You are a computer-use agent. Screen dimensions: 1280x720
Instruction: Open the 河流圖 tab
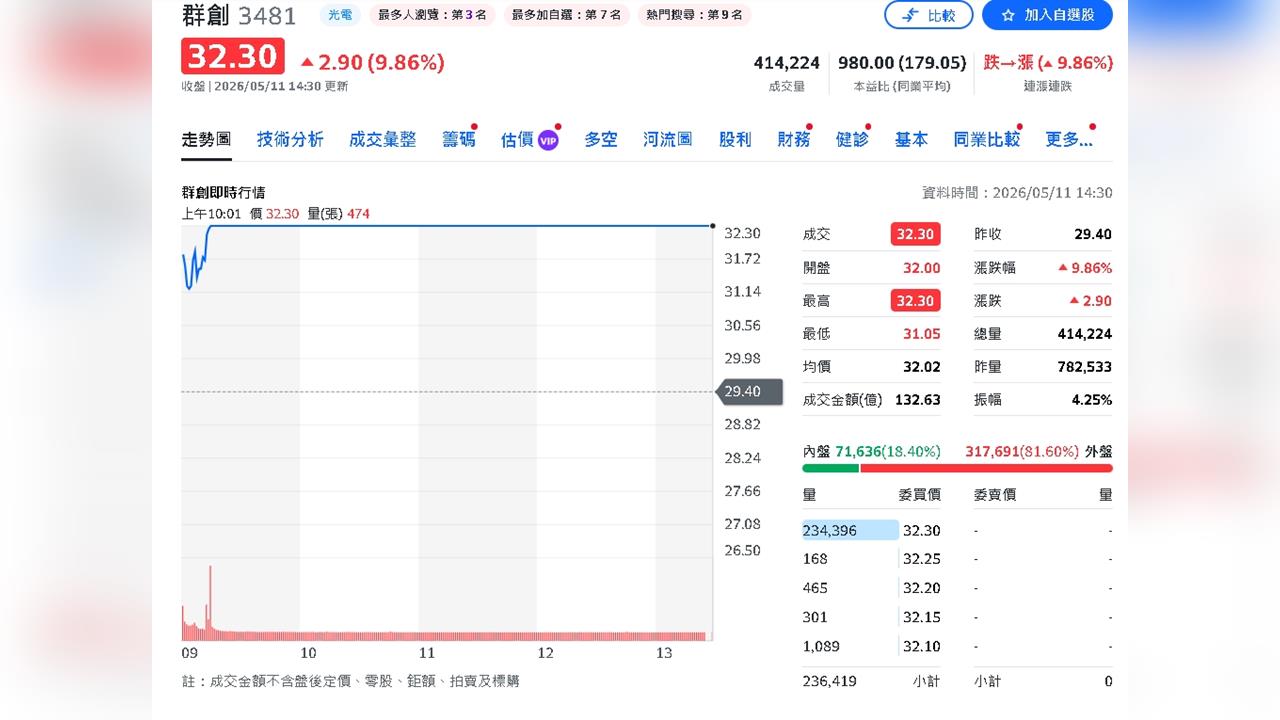pyautogui.click(x=668, y=140)
